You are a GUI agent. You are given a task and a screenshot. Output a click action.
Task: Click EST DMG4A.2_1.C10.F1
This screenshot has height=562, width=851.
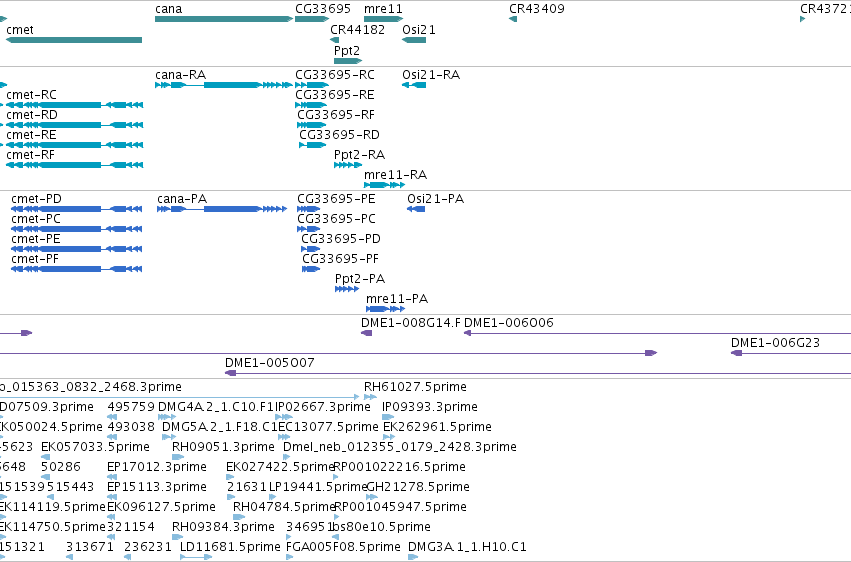[x=167, y=417]
